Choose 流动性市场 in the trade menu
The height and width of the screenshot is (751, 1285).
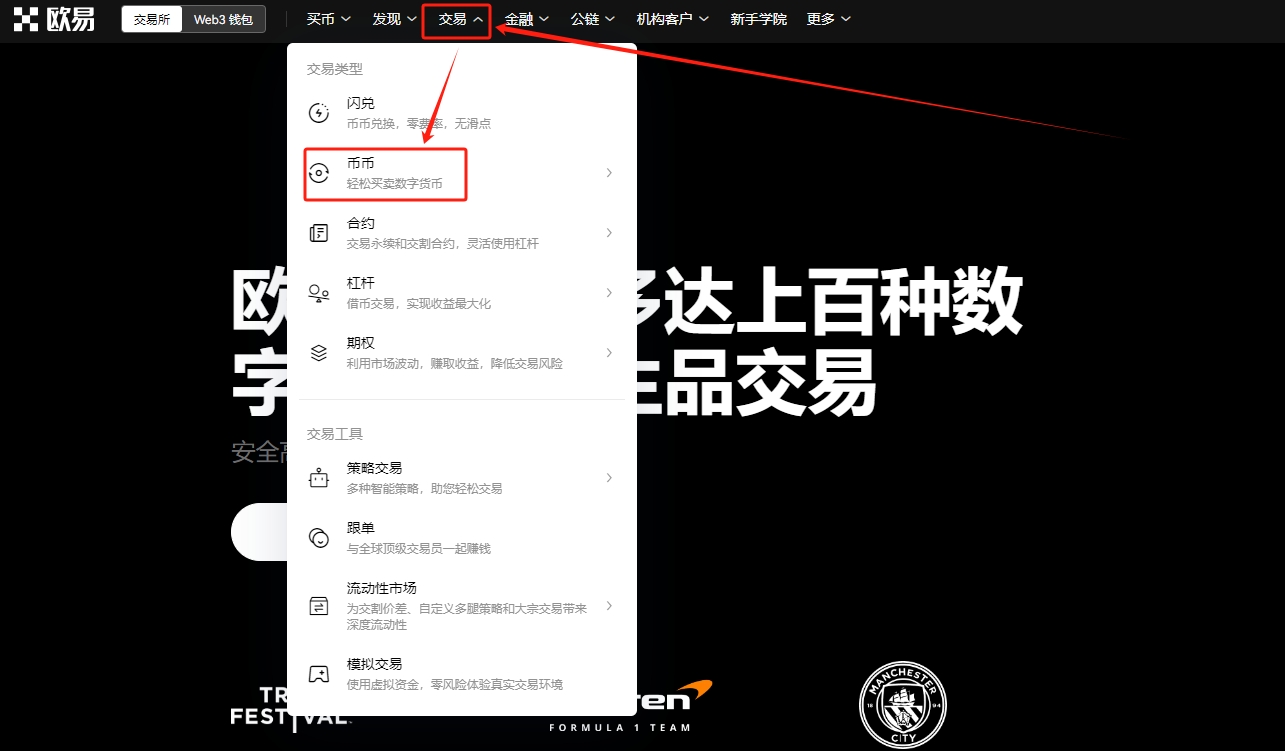(x=462, y=606)
